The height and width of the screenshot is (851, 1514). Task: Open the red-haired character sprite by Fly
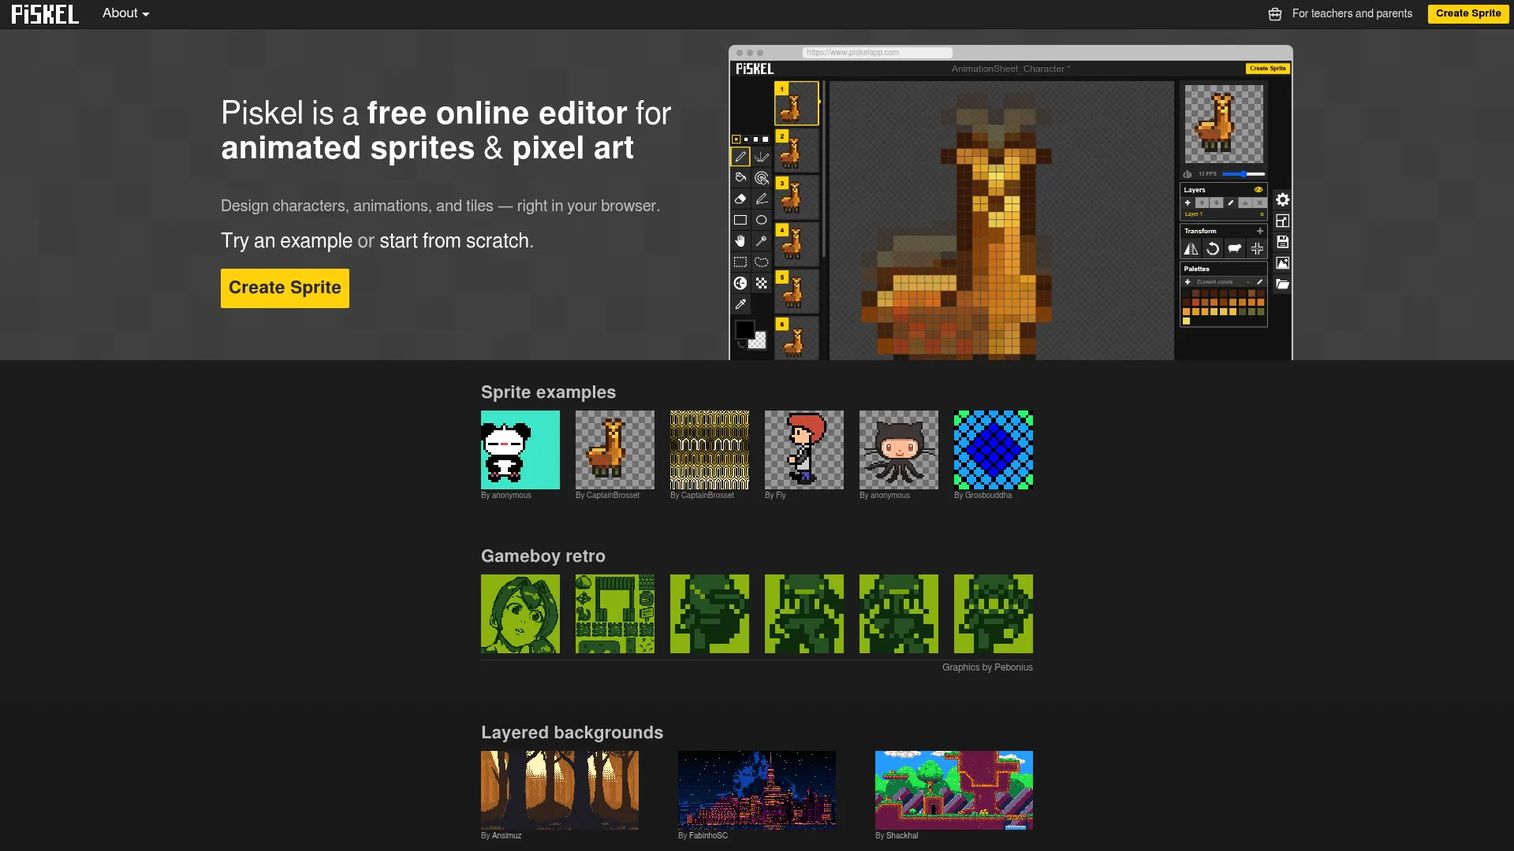click(x=804, y=450)
